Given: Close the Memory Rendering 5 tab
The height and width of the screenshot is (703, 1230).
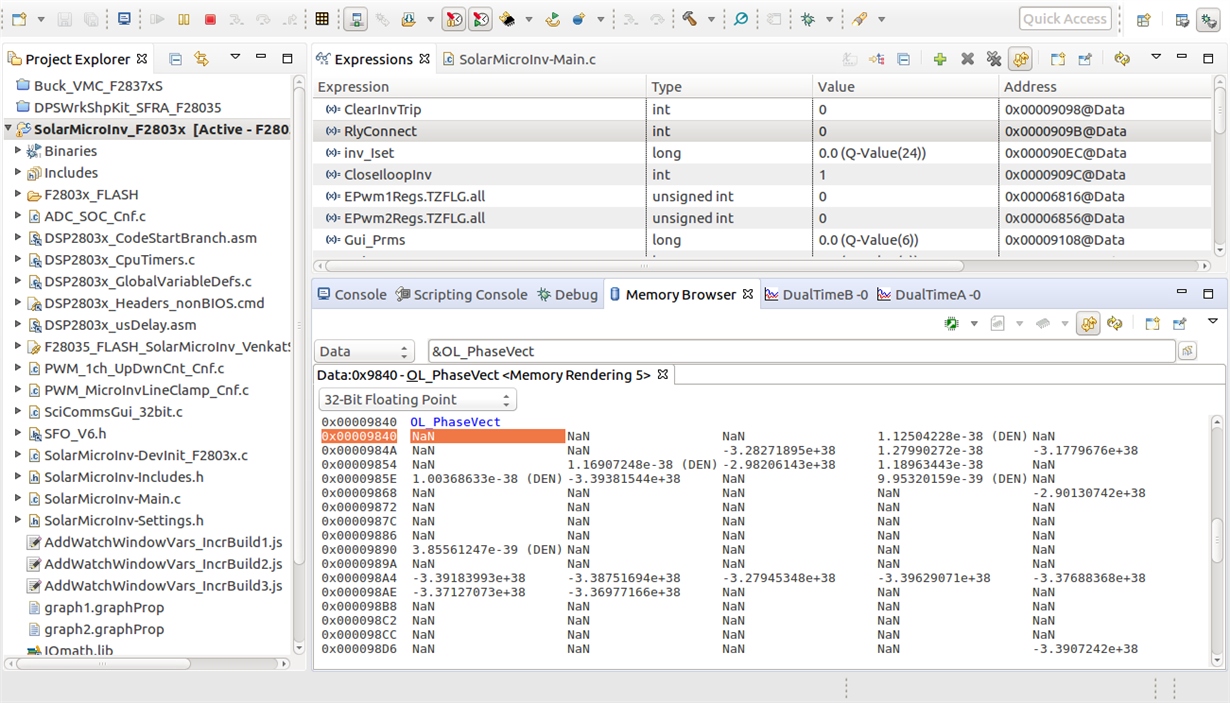Looking at the screenshot, I should click(662, 374).
